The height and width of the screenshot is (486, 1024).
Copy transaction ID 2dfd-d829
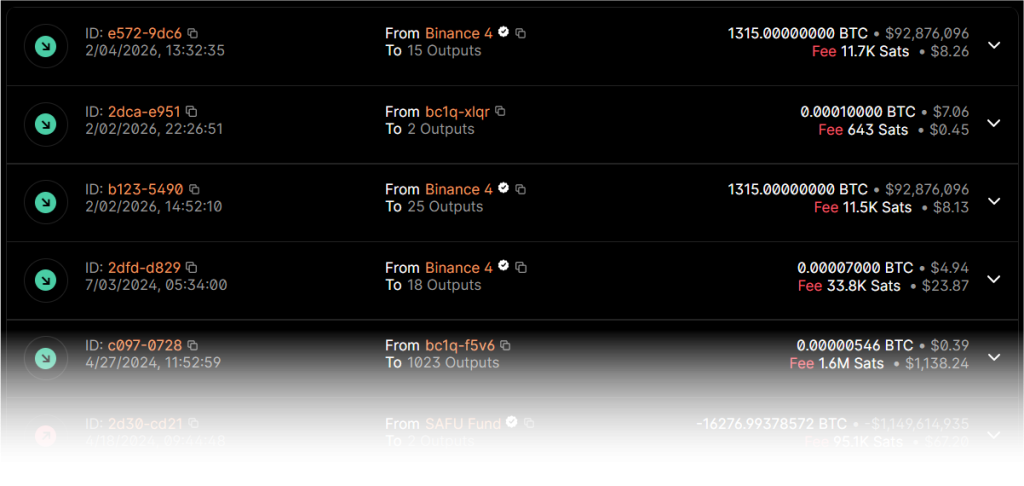coord(191,267)
